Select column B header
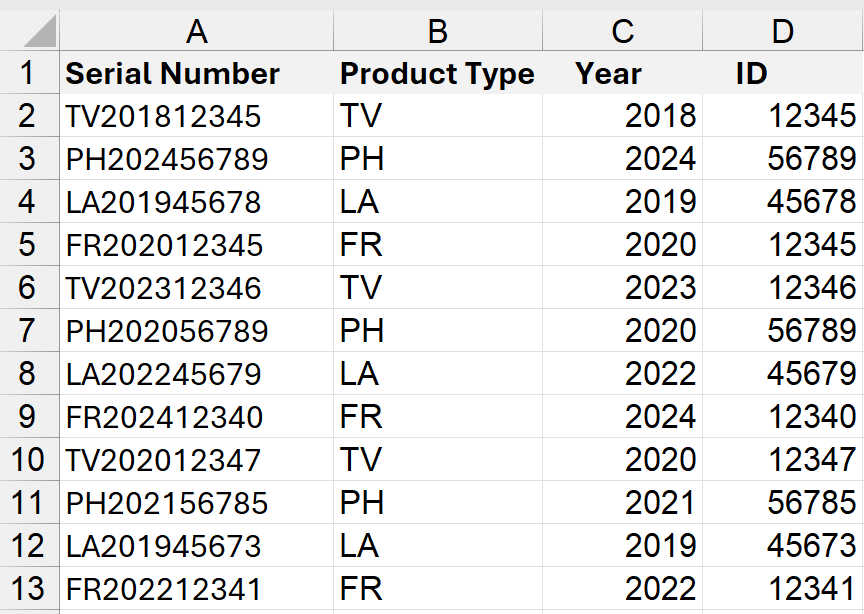Image resolution: width=864 pixels, height=614 pixels. [437, 31]
